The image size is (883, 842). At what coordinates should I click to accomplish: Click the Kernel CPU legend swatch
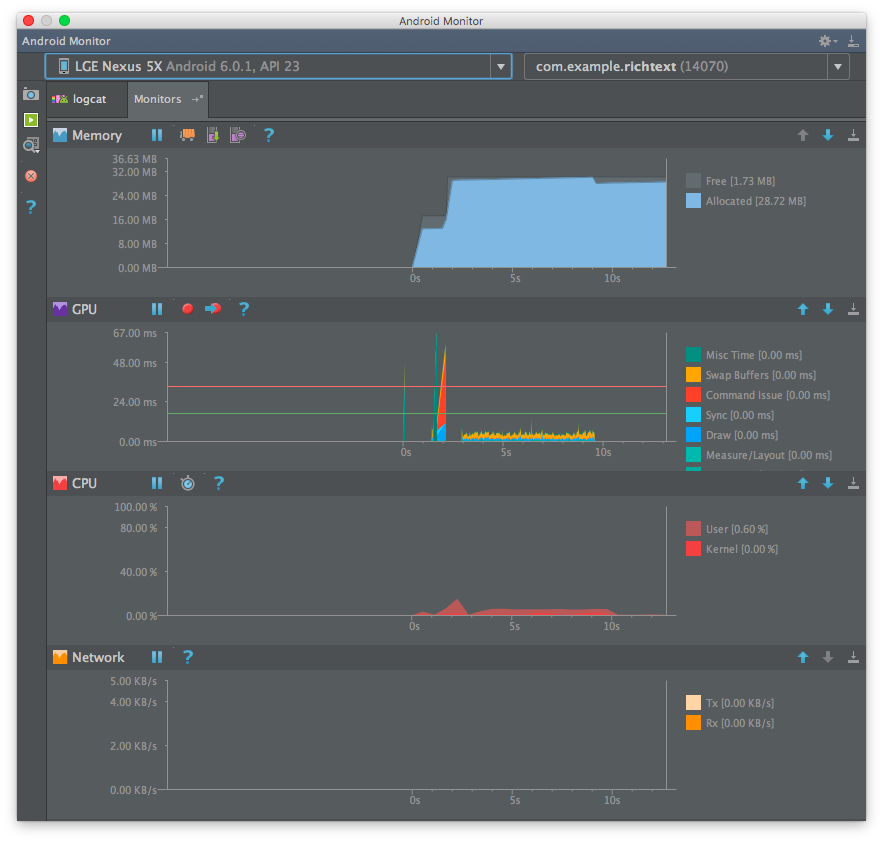coord(693,549)
